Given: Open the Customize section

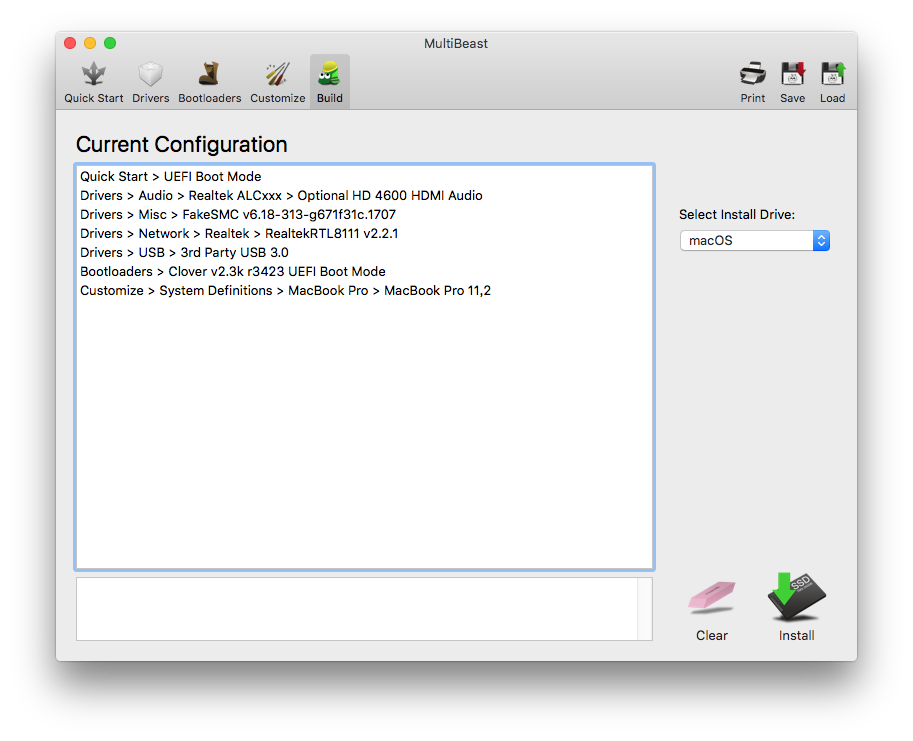Looking at the screenshot, I should click(278, 83).
